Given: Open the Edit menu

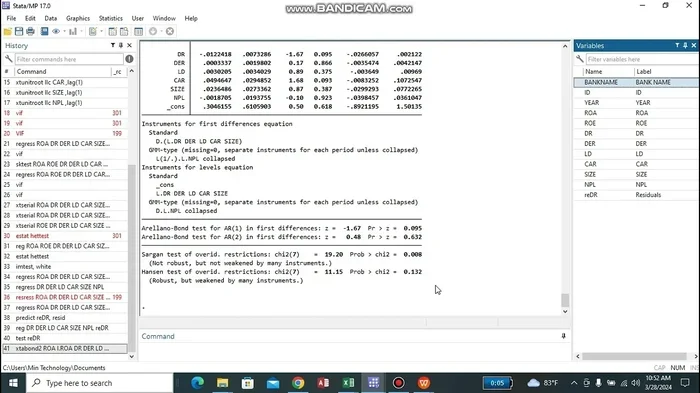Looking at the screenshot, I should coord(30,18).
